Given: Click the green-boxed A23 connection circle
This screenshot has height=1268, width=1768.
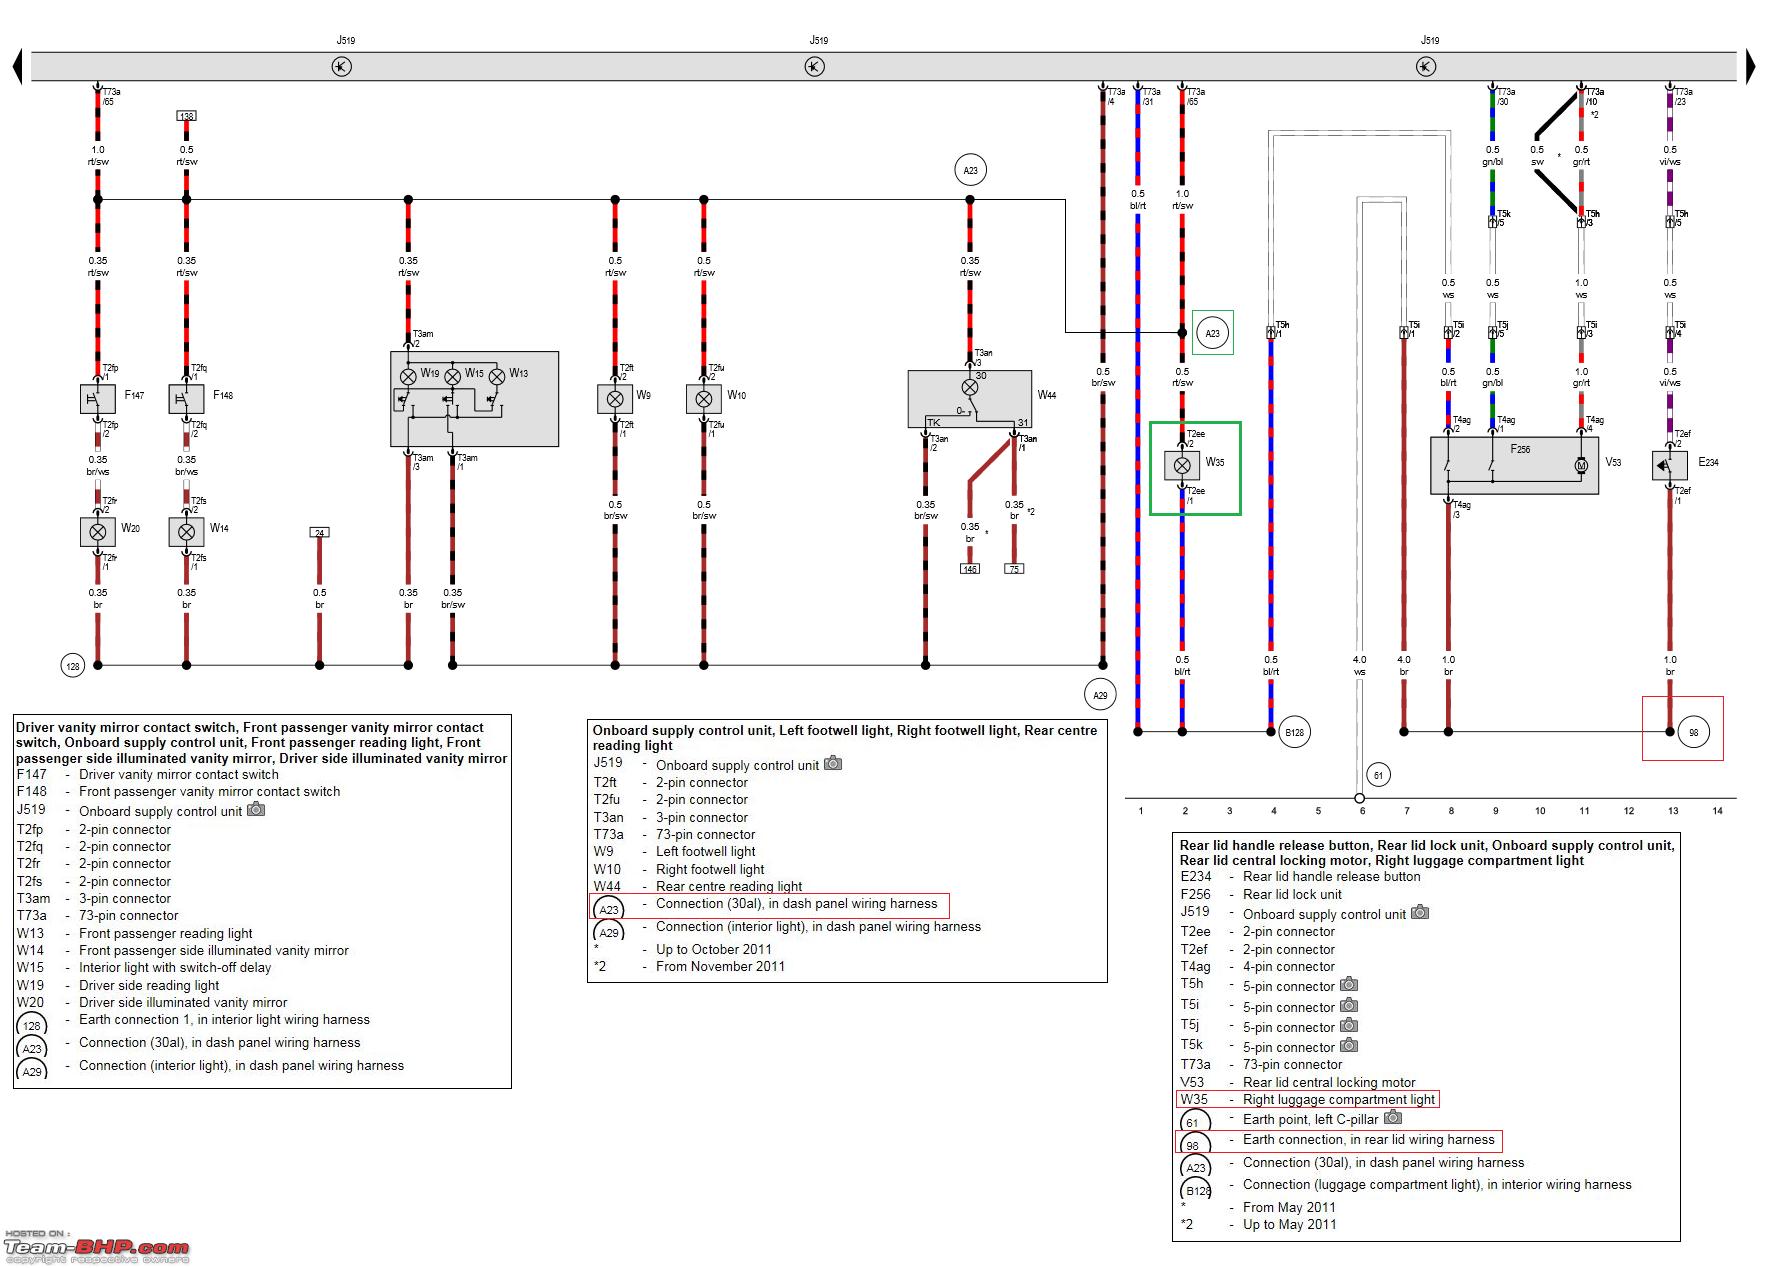Looking at the screenshot, I should (1212, 333).
